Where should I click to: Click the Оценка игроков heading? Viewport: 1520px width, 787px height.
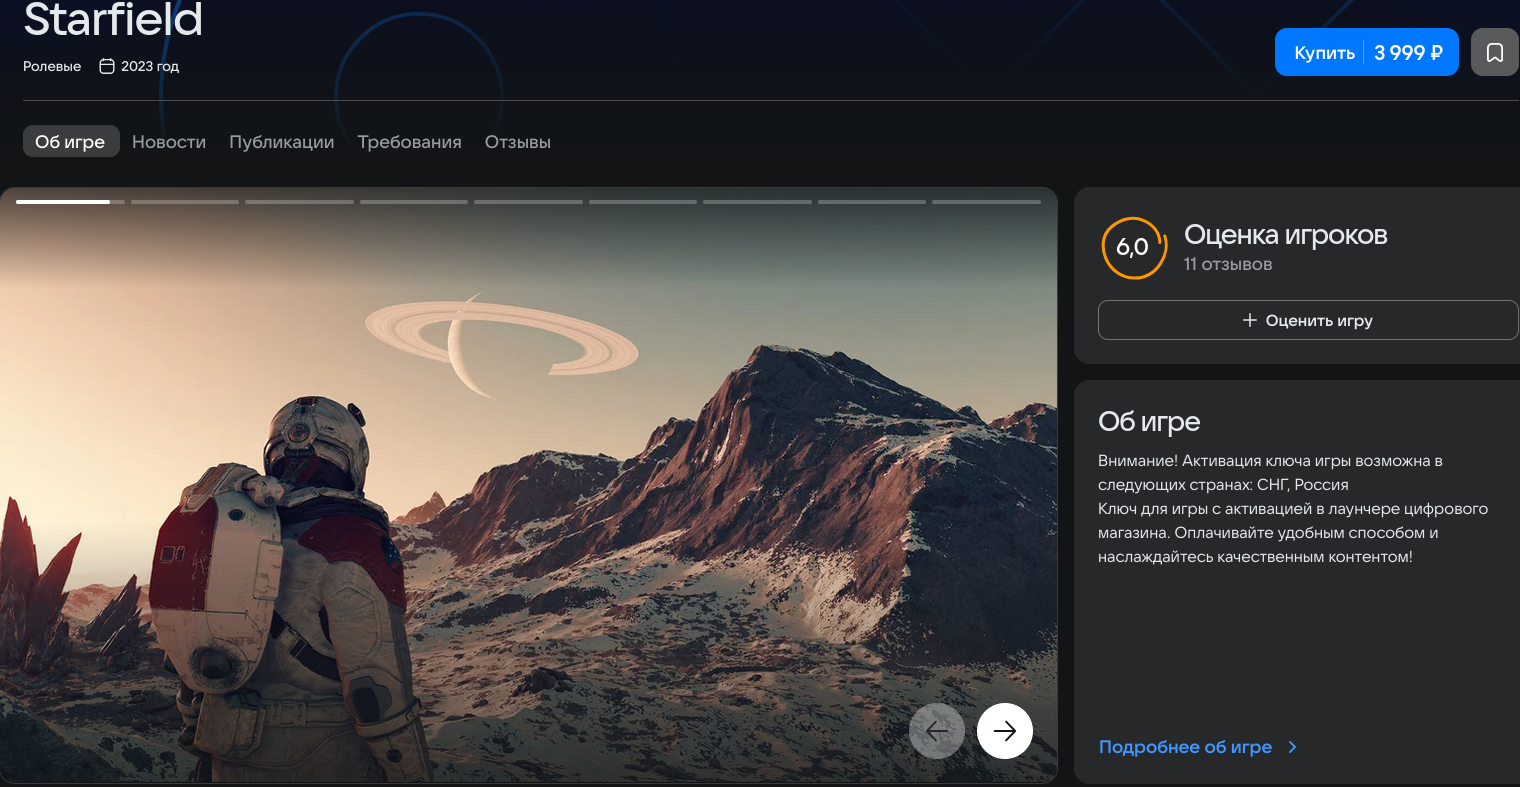click(1286, 235)
